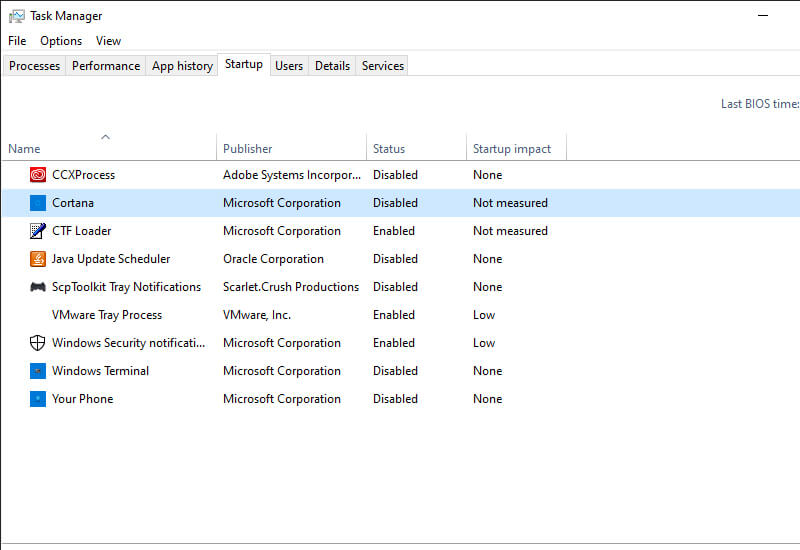Click Scarlet.Crush Productions publisher cell
The width and height of the screenshot is (800, 550).
(291, 287)
